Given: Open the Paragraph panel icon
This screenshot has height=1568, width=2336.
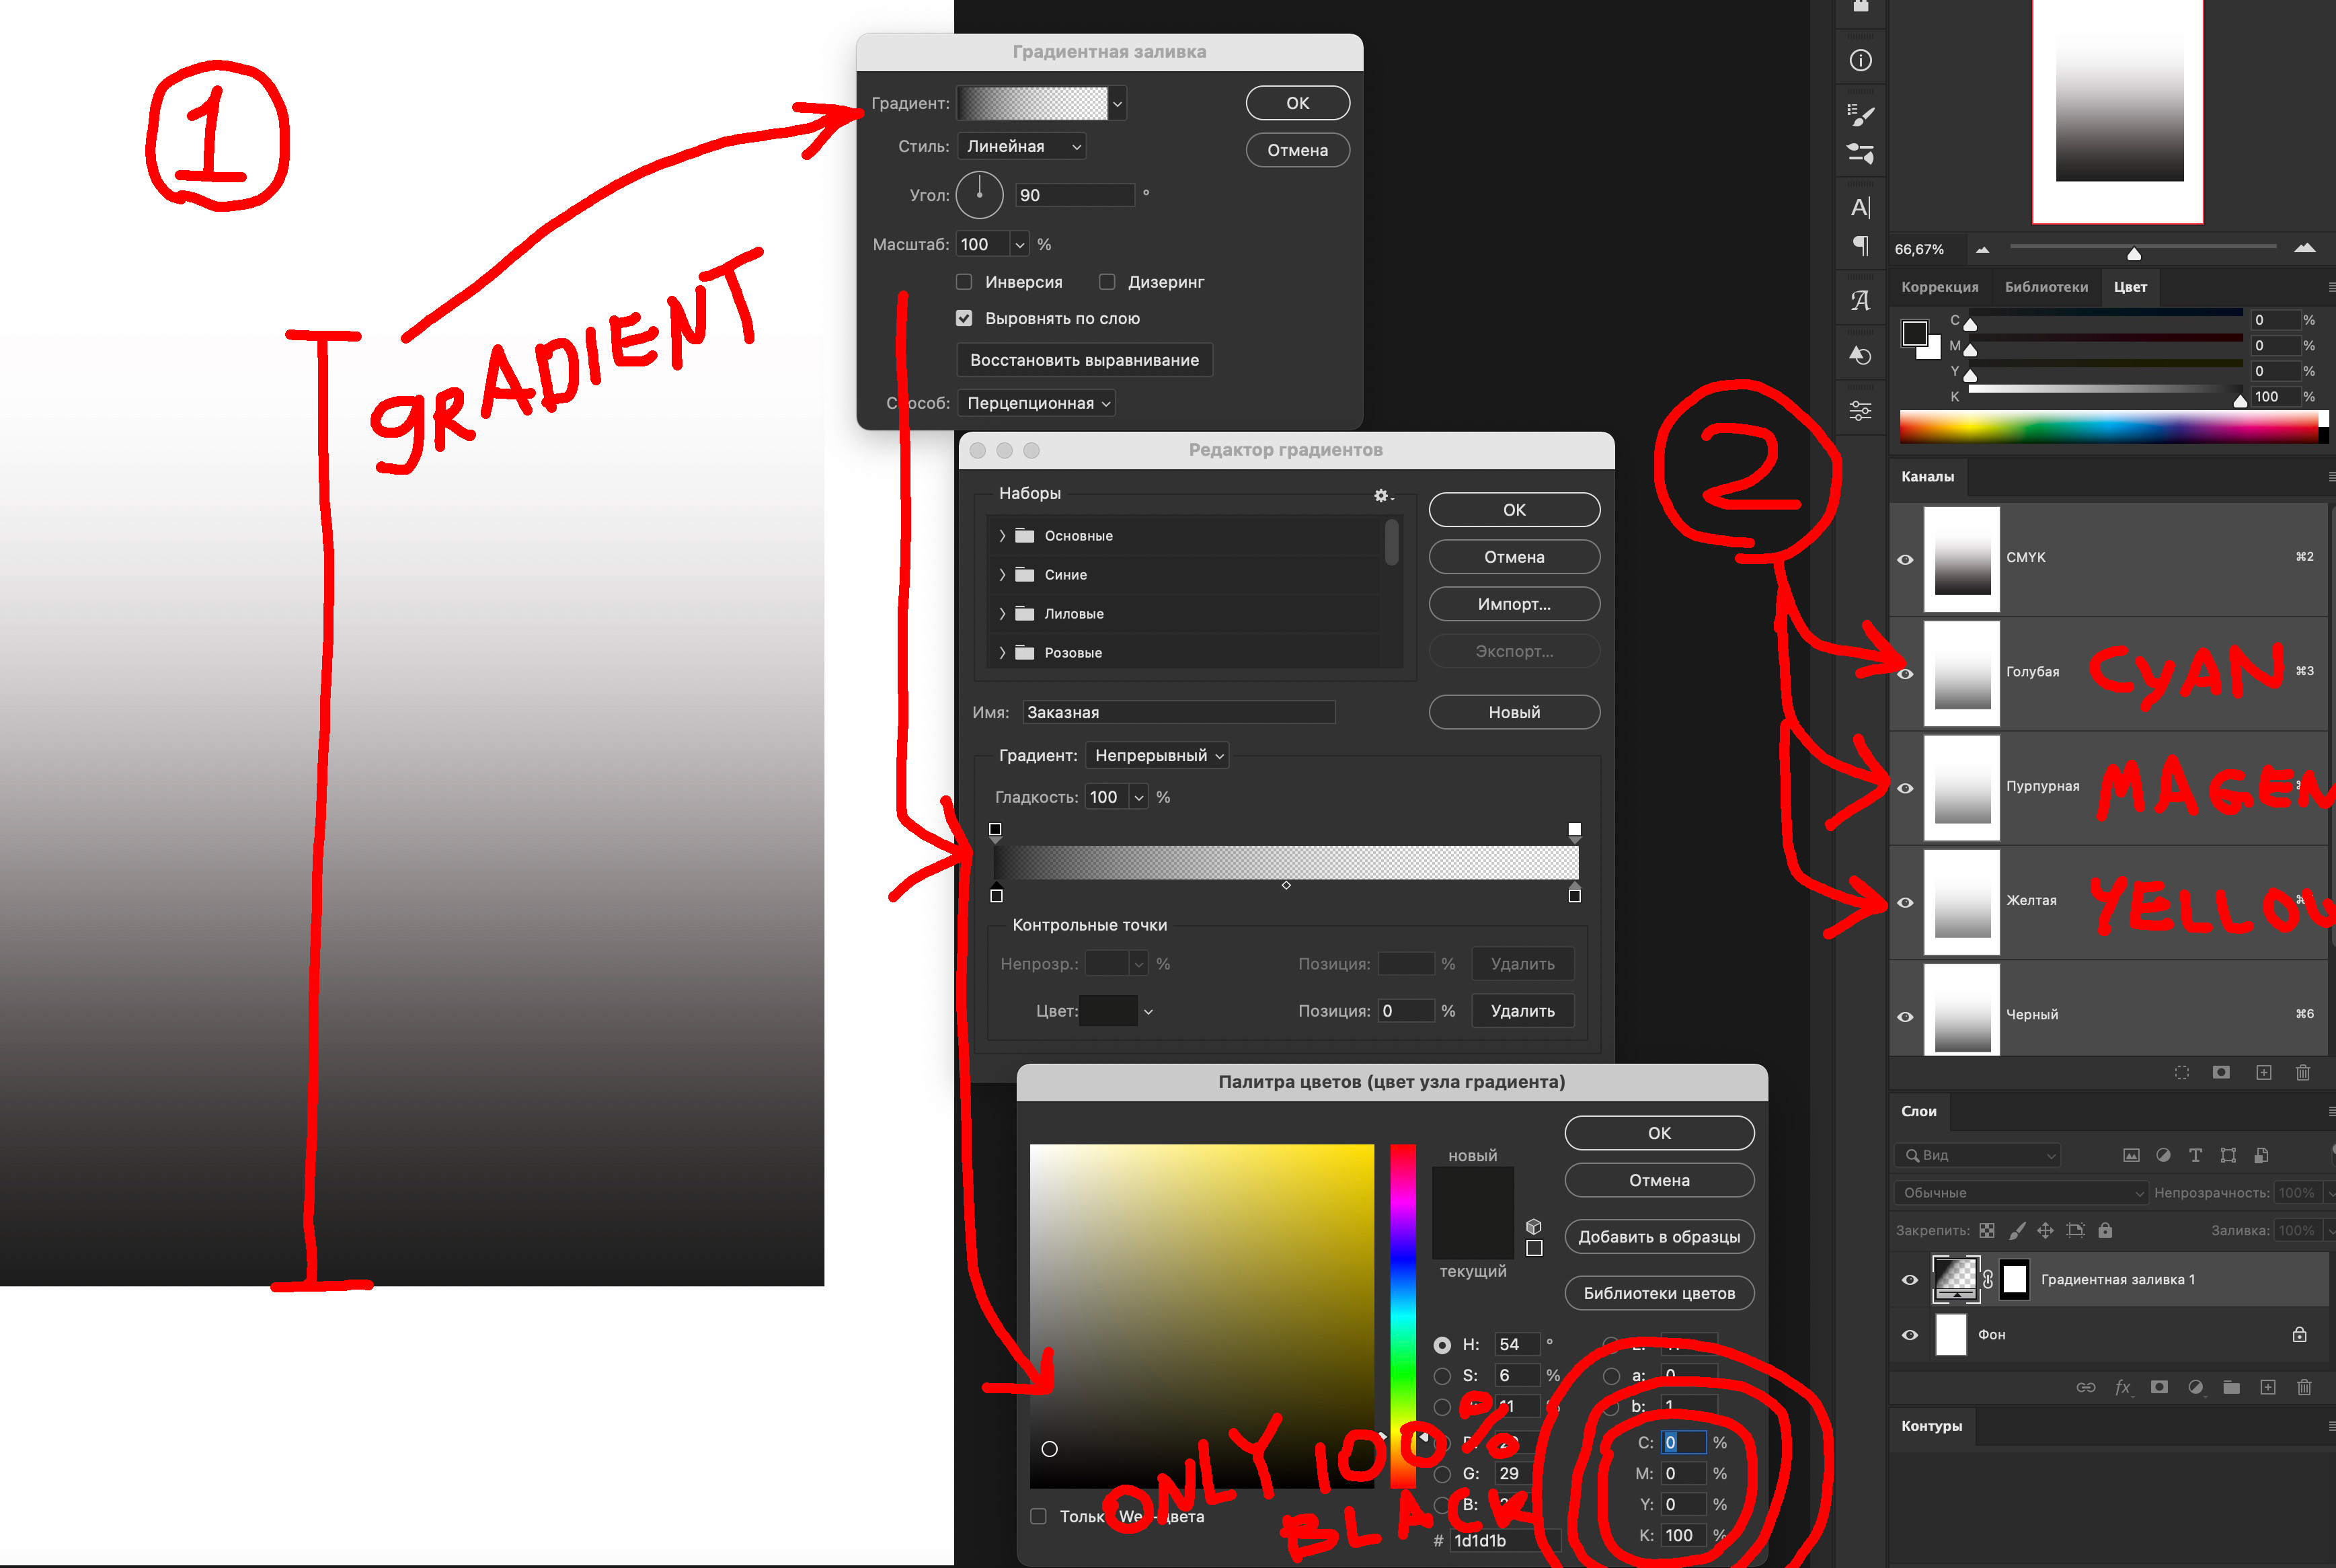Looking at the screenshot, I should [x=1860, y=245].
